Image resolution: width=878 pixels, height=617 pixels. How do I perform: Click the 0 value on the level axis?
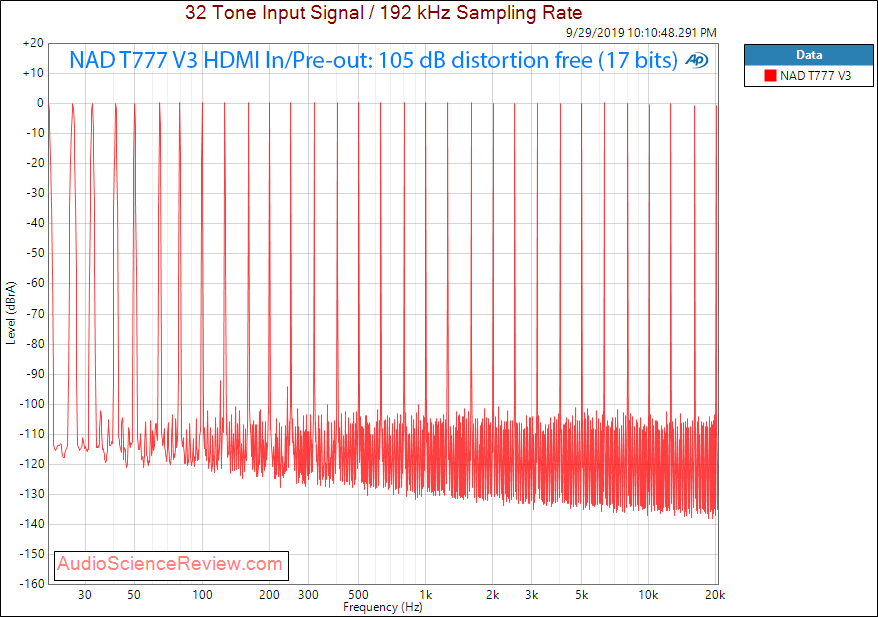(40, 103)
